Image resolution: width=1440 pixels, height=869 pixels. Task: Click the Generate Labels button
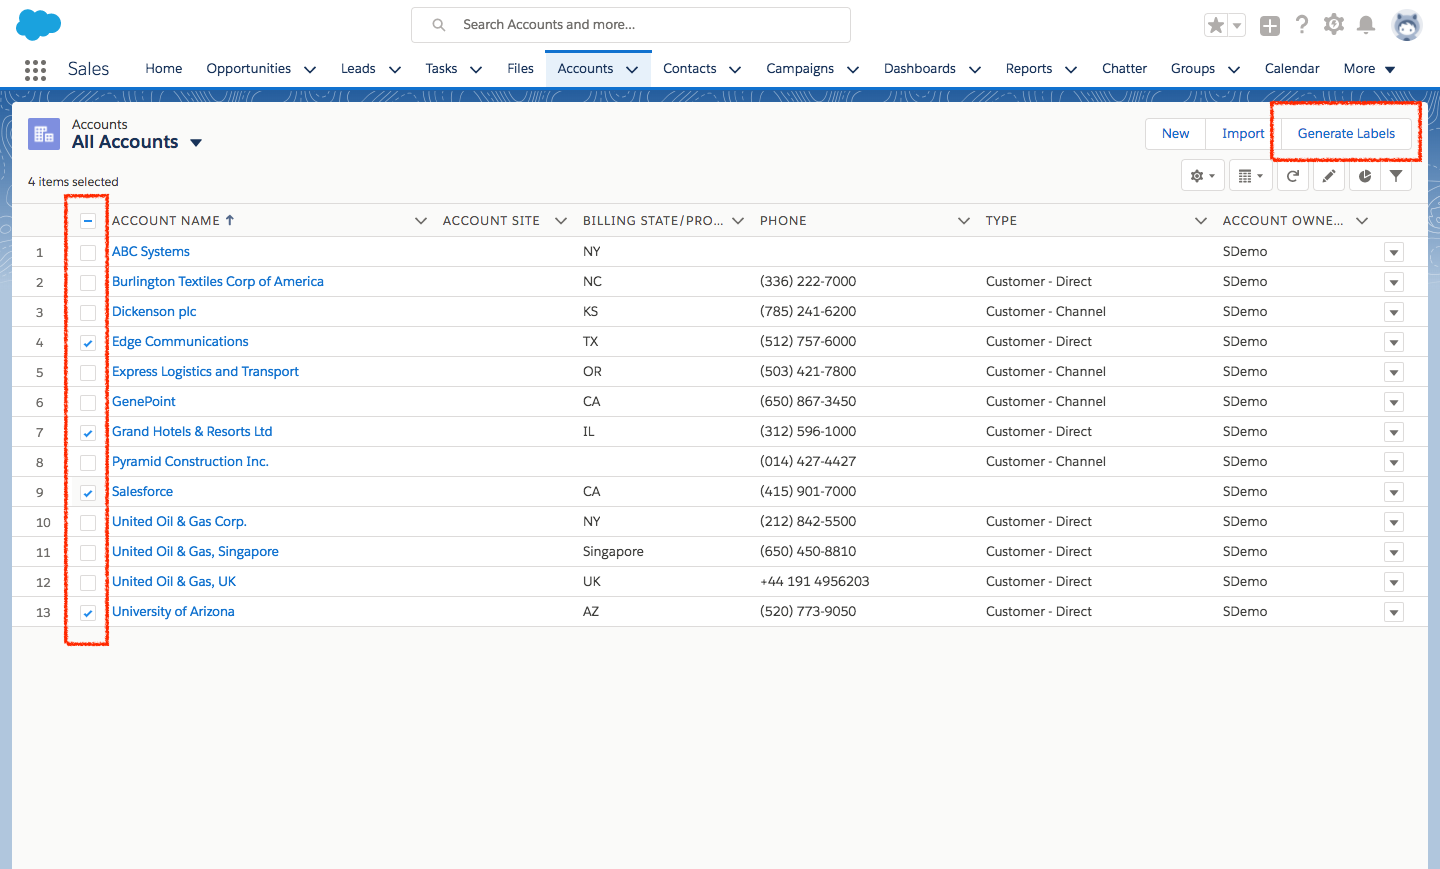pyautogui.click(x=1346, y=133)
